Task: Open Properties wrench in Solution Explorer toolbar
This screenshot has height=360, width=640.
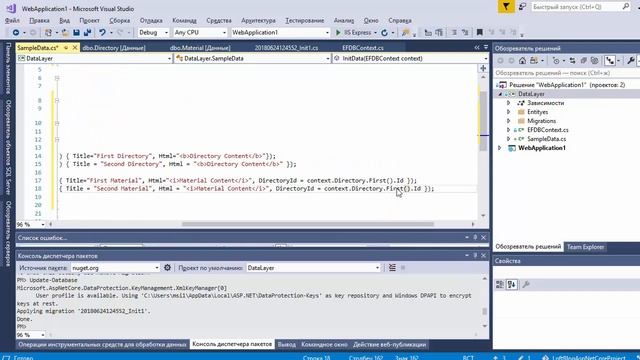Action: pyautogui.click(x=631, y=61)
